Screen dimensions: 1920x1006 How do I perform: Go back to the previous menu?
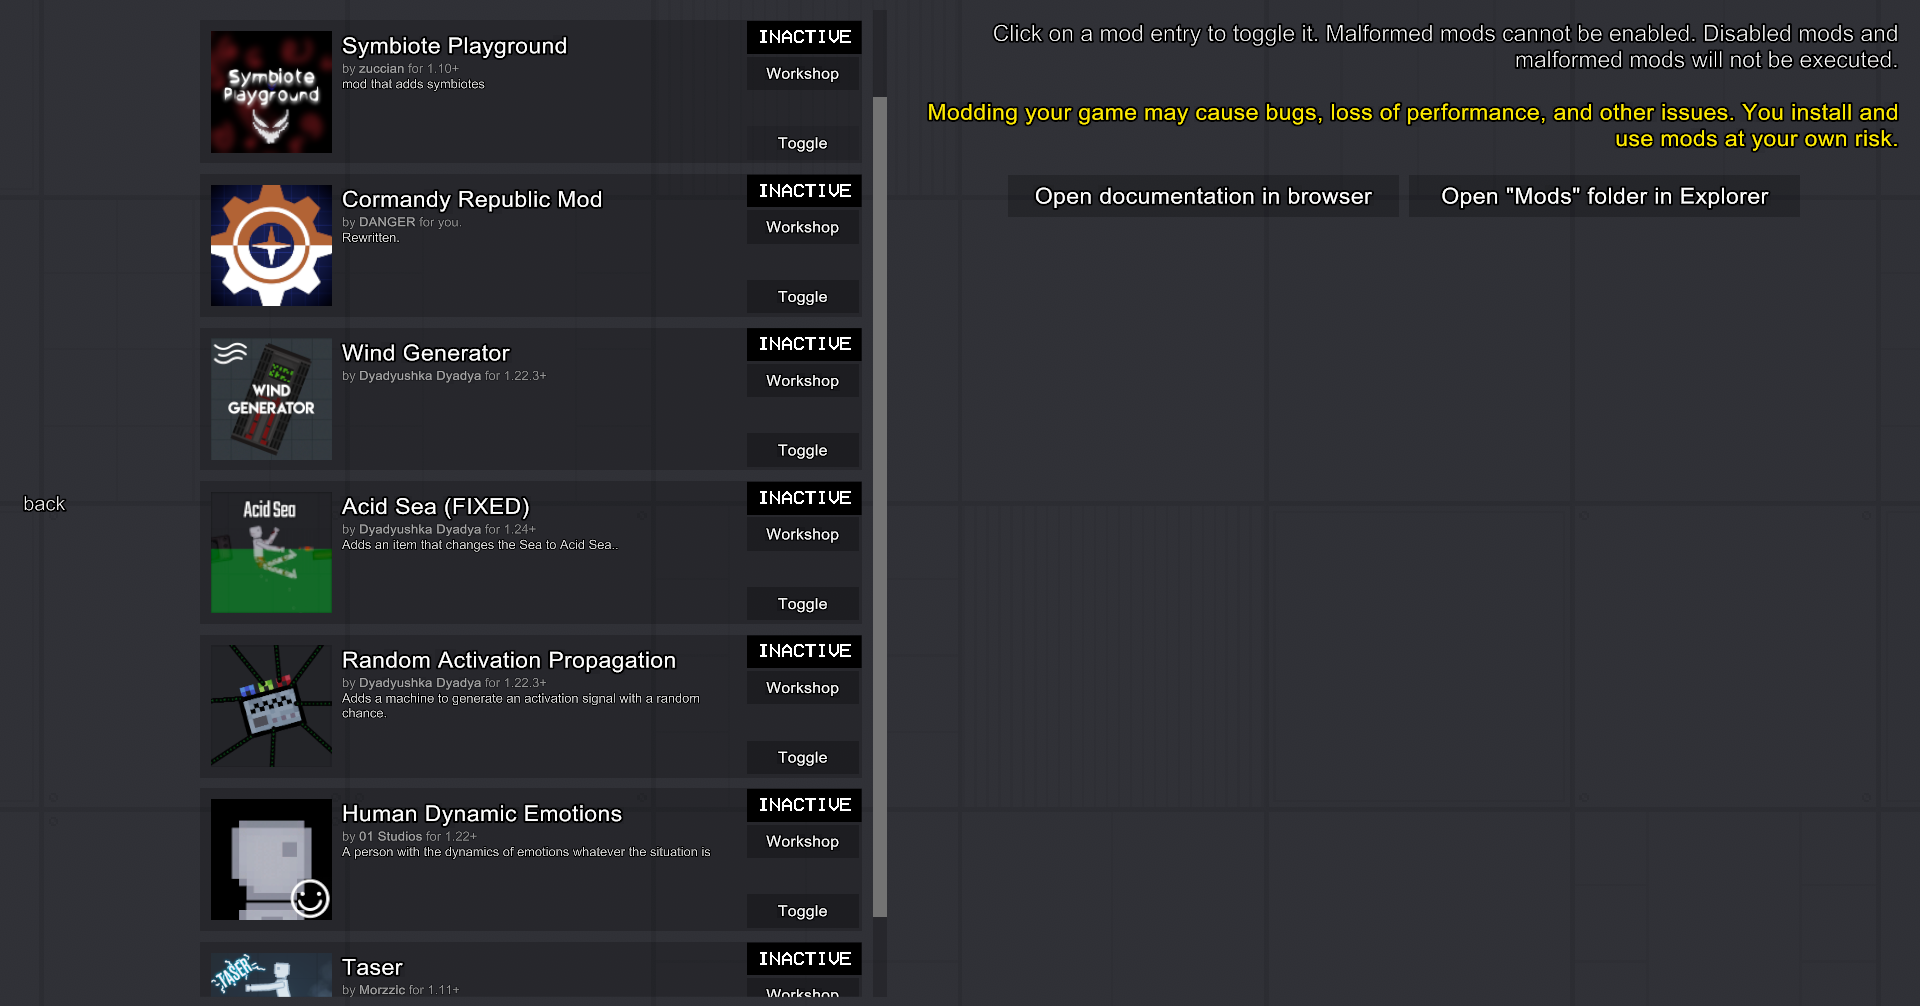point(44,504)
